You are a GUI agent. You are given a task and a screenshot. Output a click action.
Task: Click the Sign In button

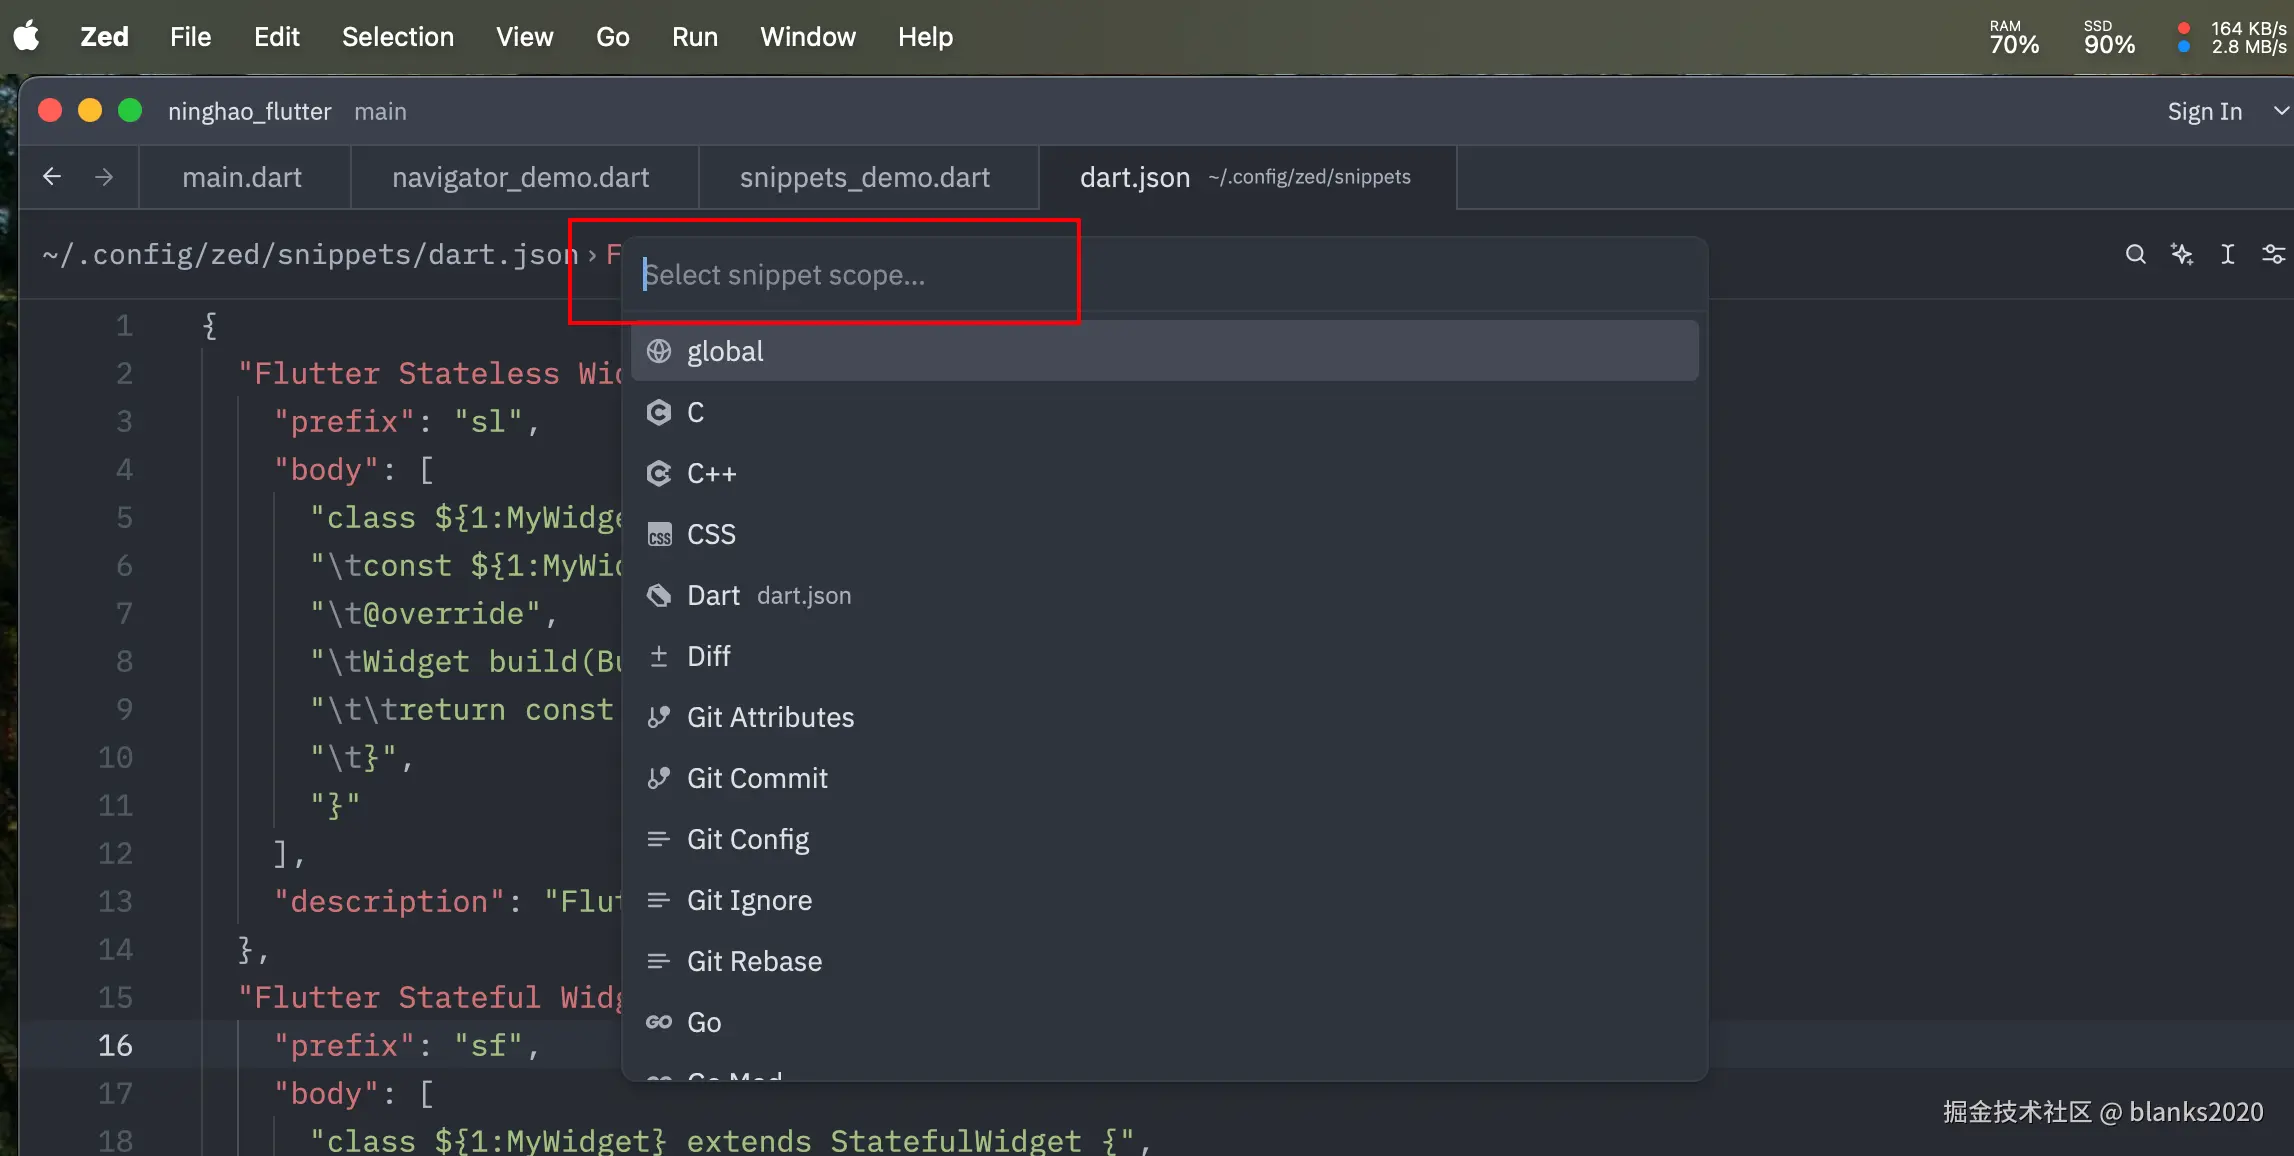[2204, 111]
